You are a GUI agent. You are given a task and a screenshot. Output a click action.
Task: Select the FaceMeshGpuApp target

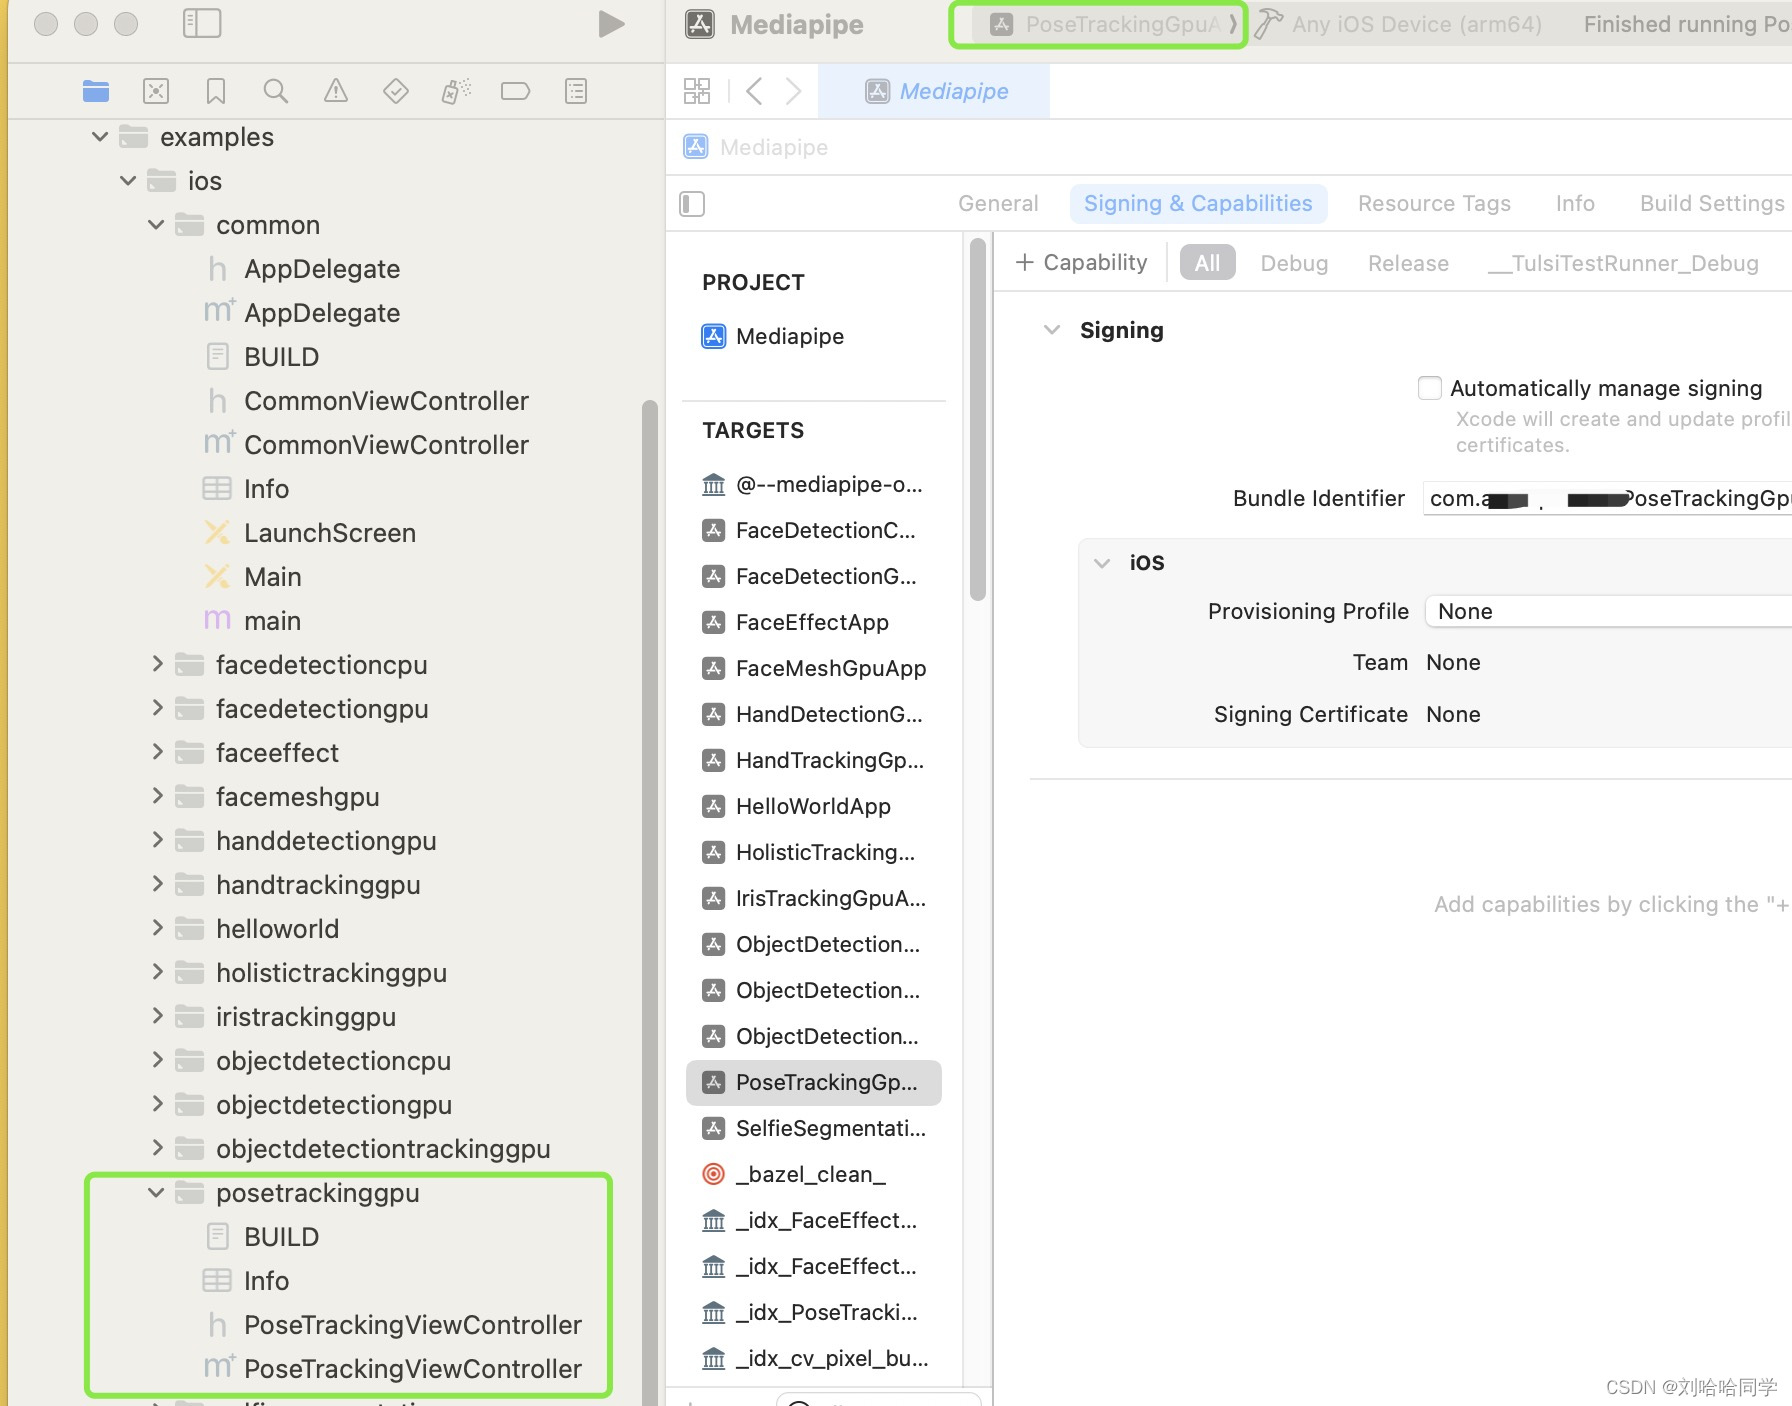(x=814, y=668)
